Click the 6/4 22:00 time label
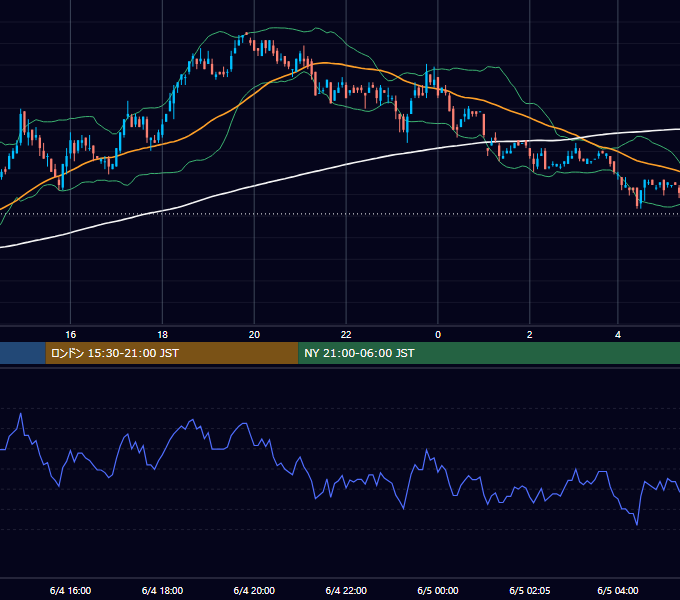 coord(346,590)
